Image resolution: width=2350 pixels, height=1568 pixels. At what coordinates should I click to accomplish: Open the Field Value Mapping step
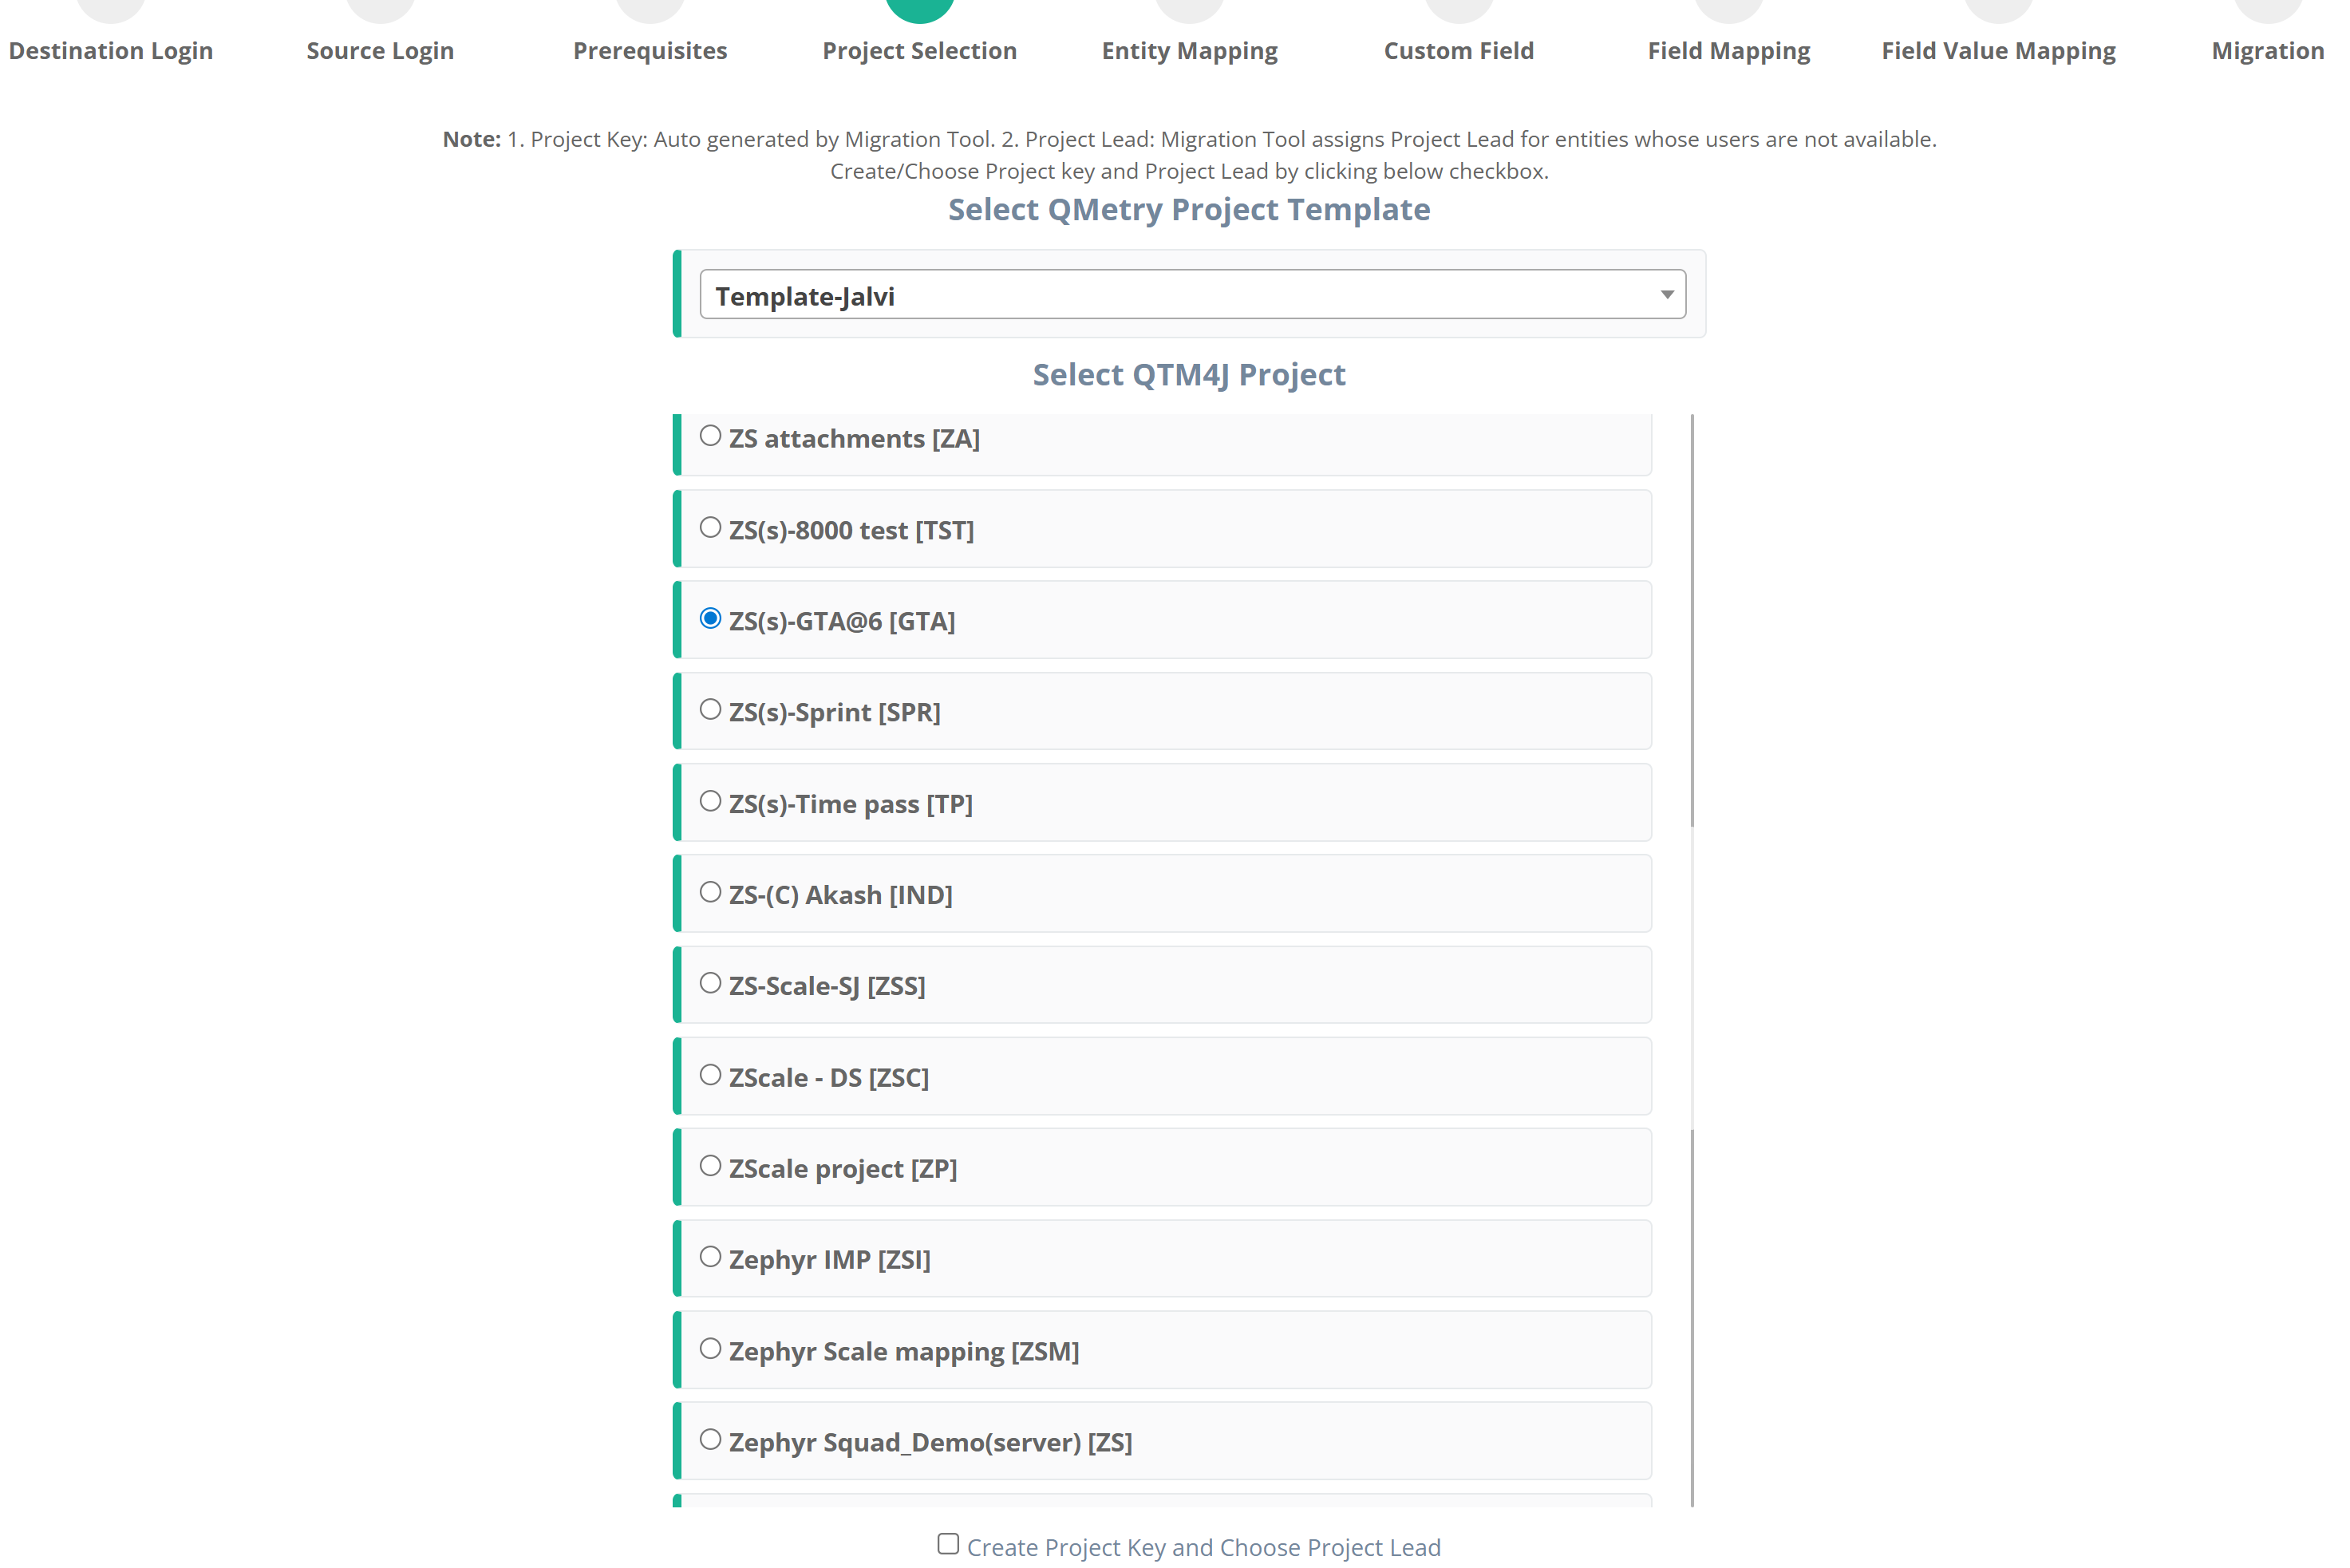click(x=1999, y=50)
